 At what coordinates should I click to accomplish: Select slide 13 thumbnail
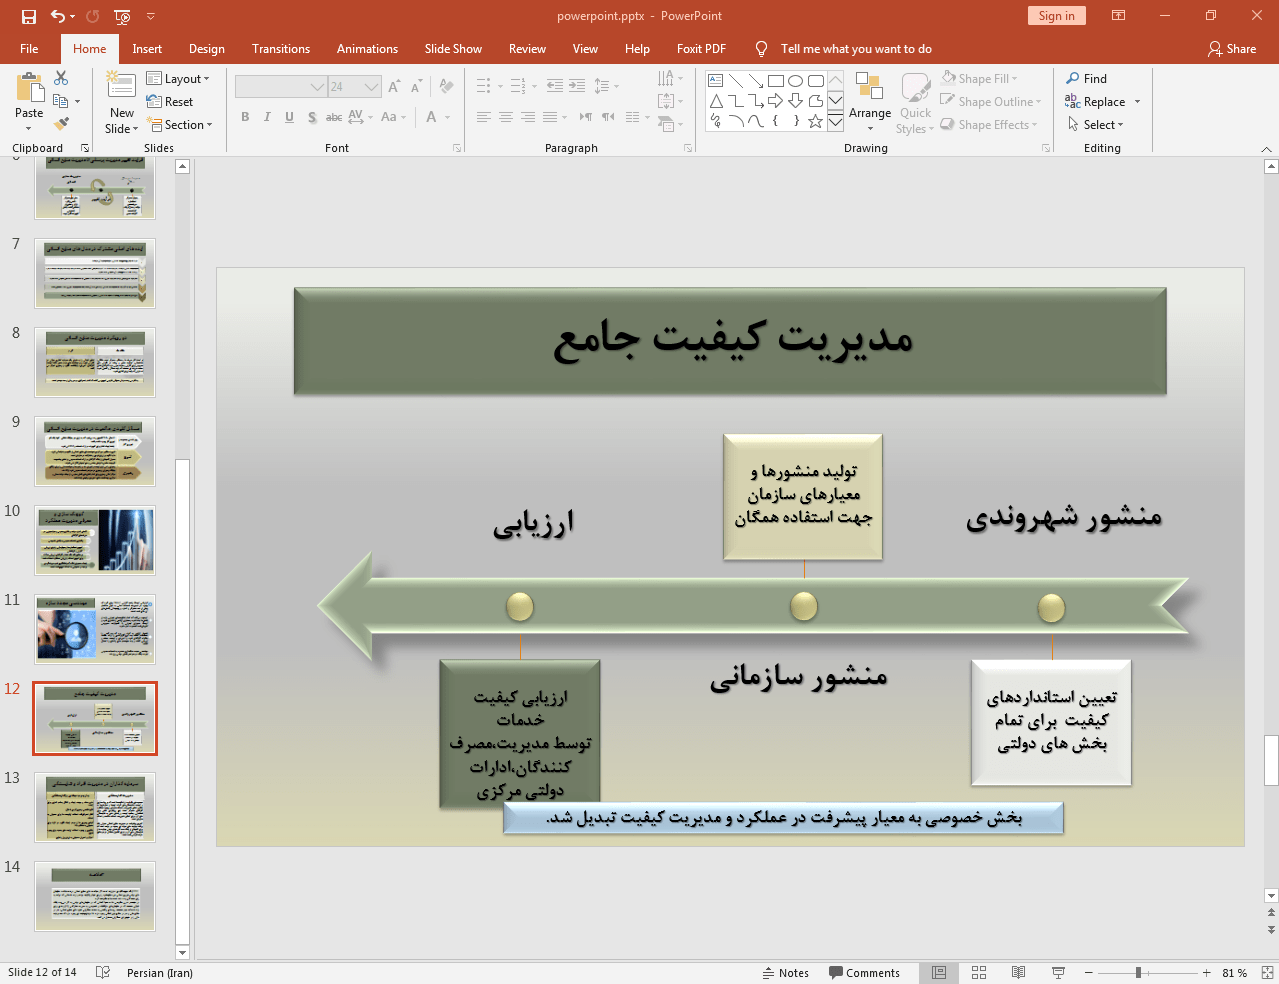(95, 808)
